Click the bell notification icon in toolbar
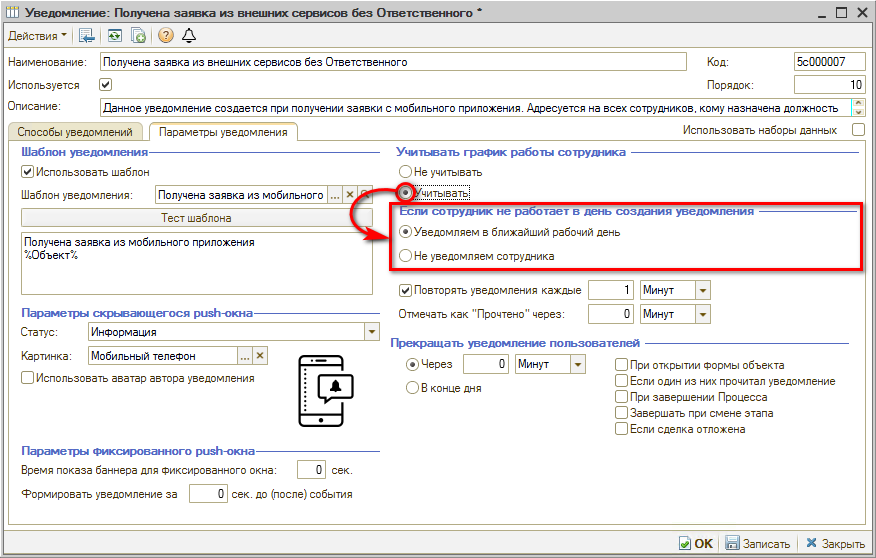 coord(188,36)
